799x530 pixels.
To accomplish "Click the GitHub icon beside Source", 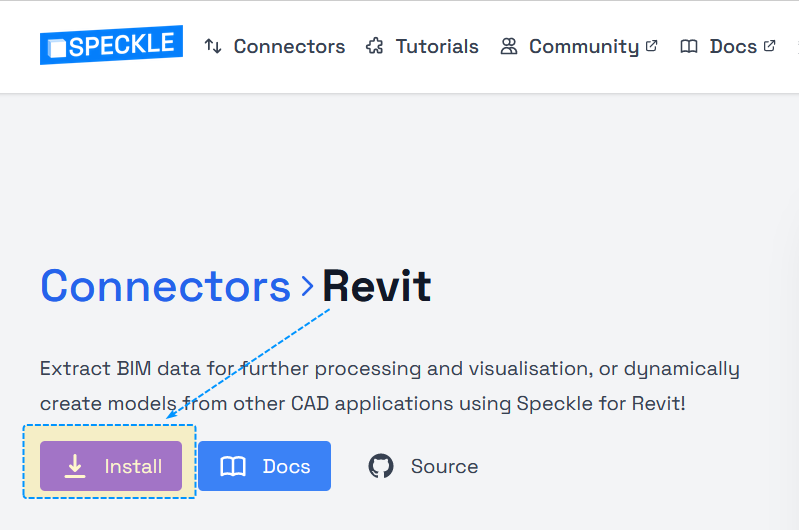I will pos(381,466).
